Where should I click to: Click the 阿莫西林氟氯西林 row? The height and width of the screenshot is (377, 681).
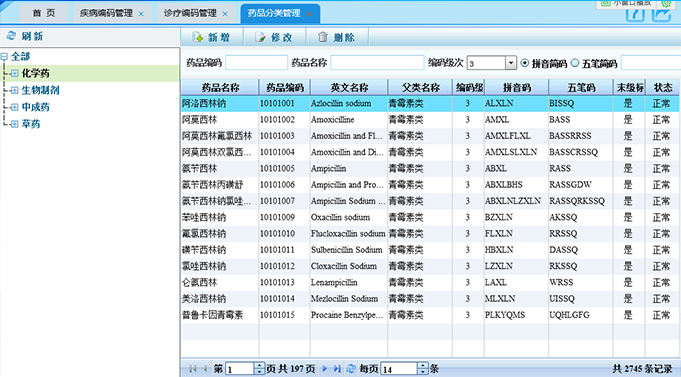coord(430,136)
